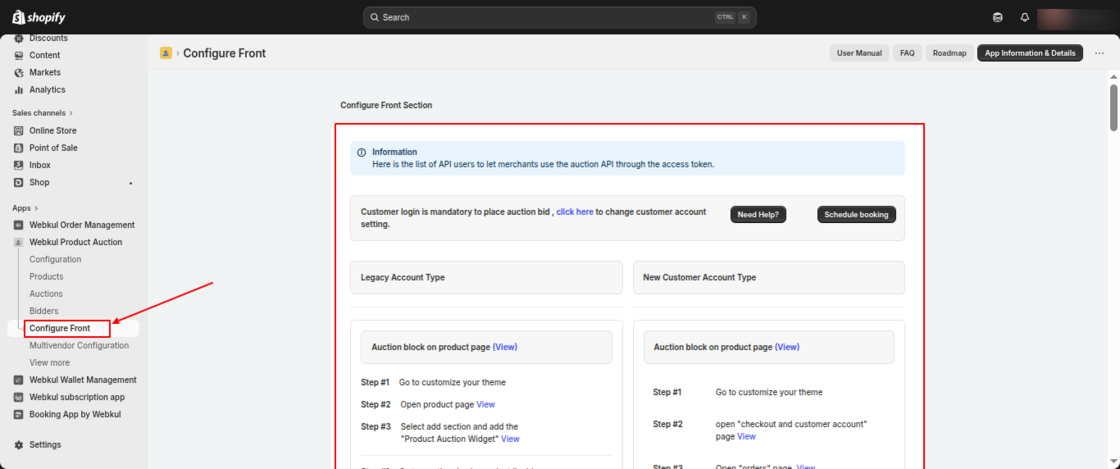Open Auctions submenu item
Screen dimensions: 1120x469
click(46, 293)
